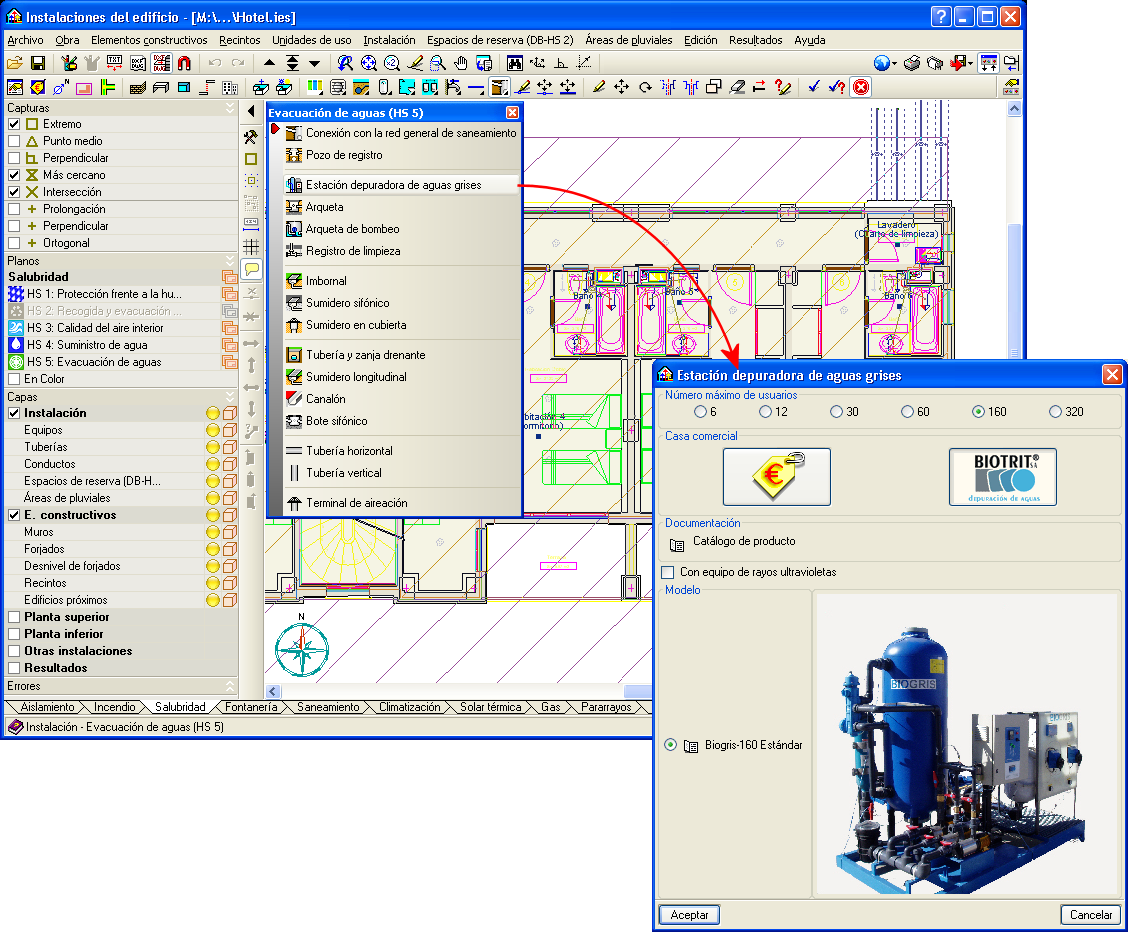Expand the Errores panel
1128x932 pixels.
230,686
